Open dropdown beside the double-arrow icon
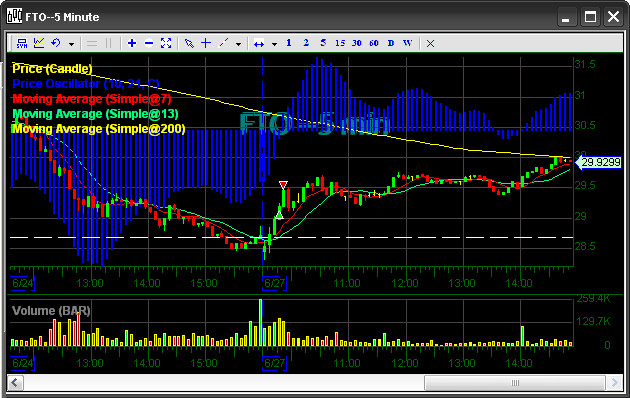Image resolution: width=630 pixels, height=398 pixels. point(274,44)
